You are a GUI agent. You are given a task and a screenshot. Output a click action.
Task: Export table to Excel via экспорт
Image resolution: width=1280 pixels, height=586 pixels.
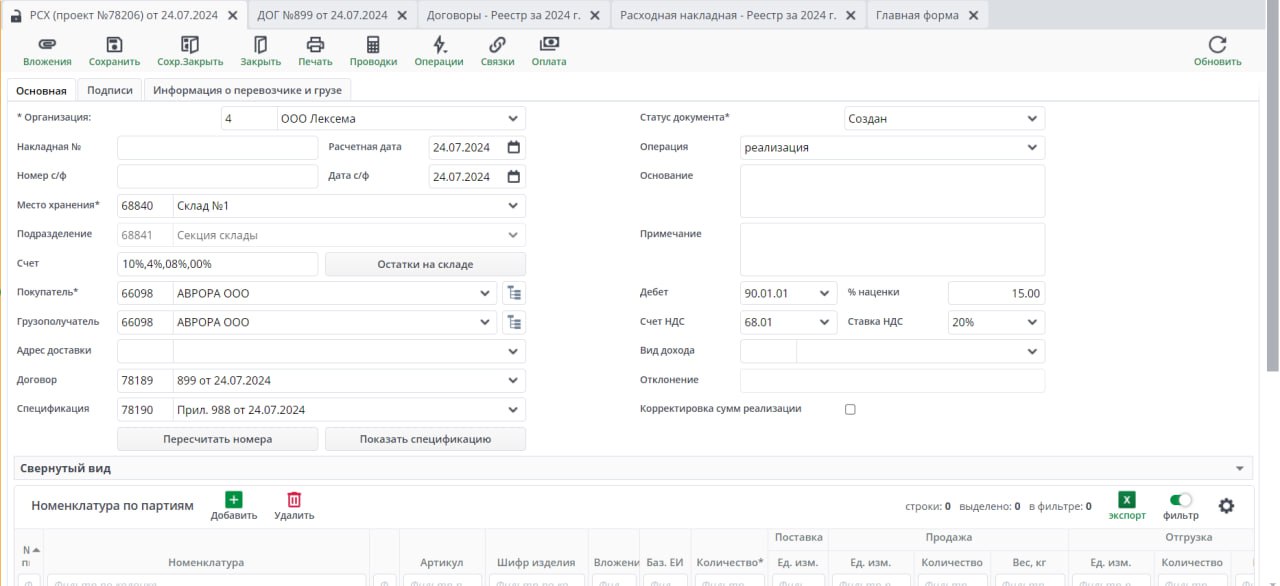1127,500
